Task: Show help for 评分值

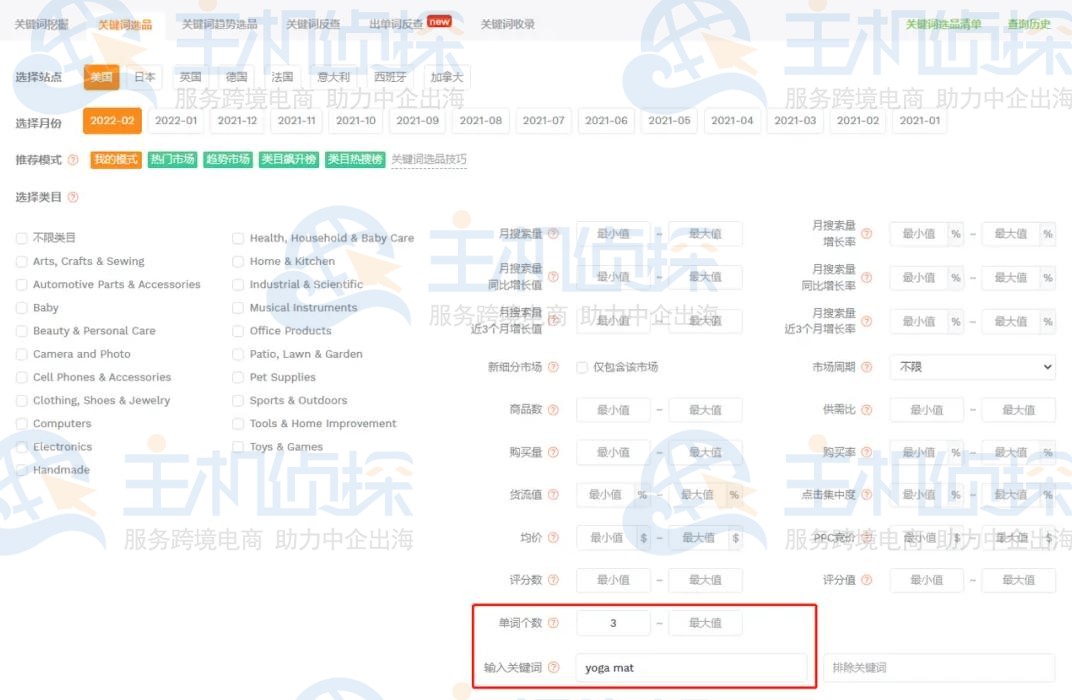Action: 867,580
